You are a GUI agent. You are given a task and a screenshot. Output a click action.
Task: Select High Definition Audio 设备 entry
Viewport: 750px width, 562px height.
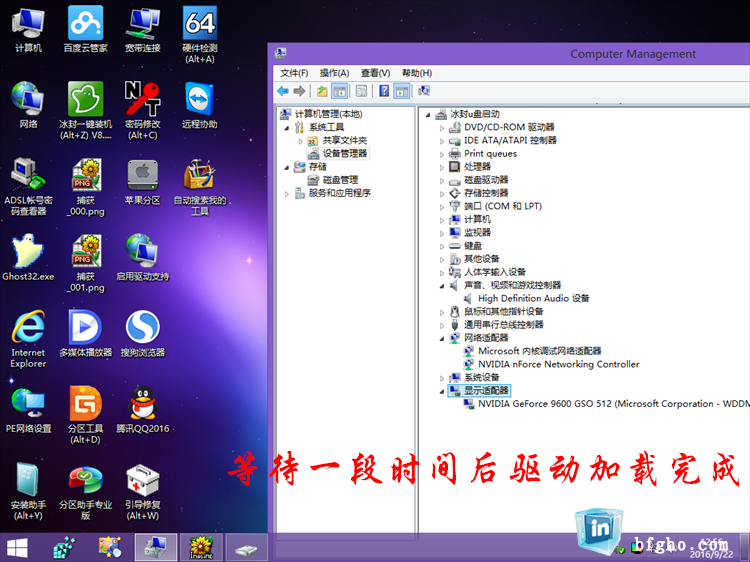pyautogui.click(x=533, y=298)
